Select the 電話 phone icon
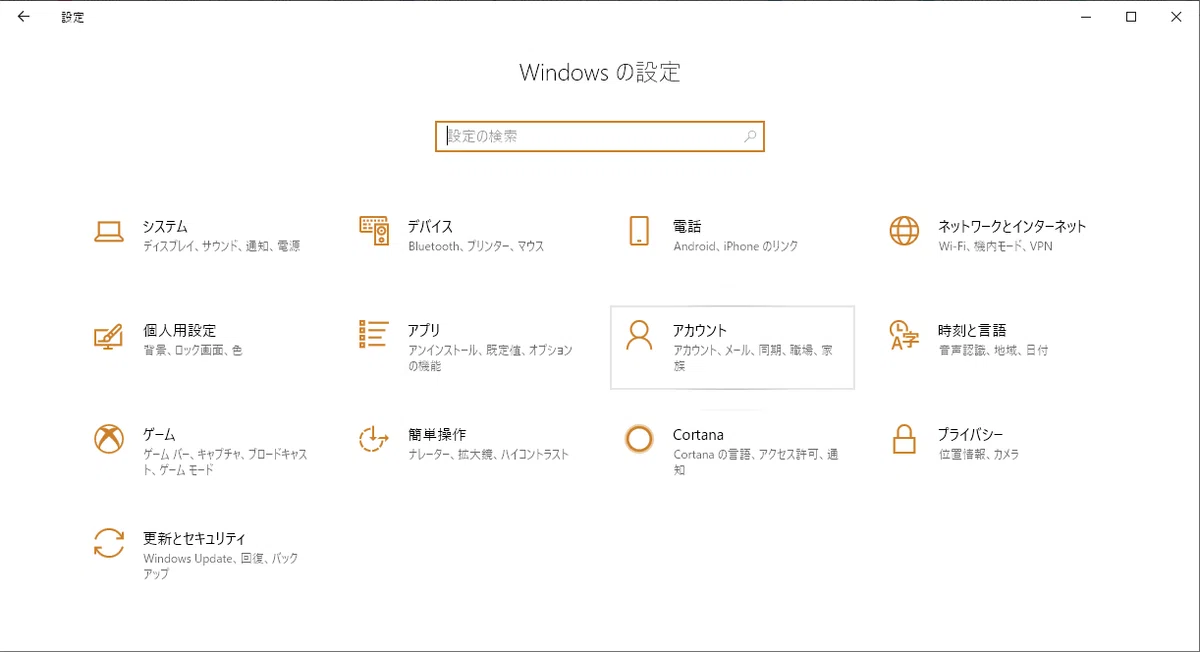The width and height of the screenshot is (1200, 652). [x=639, y=231]
